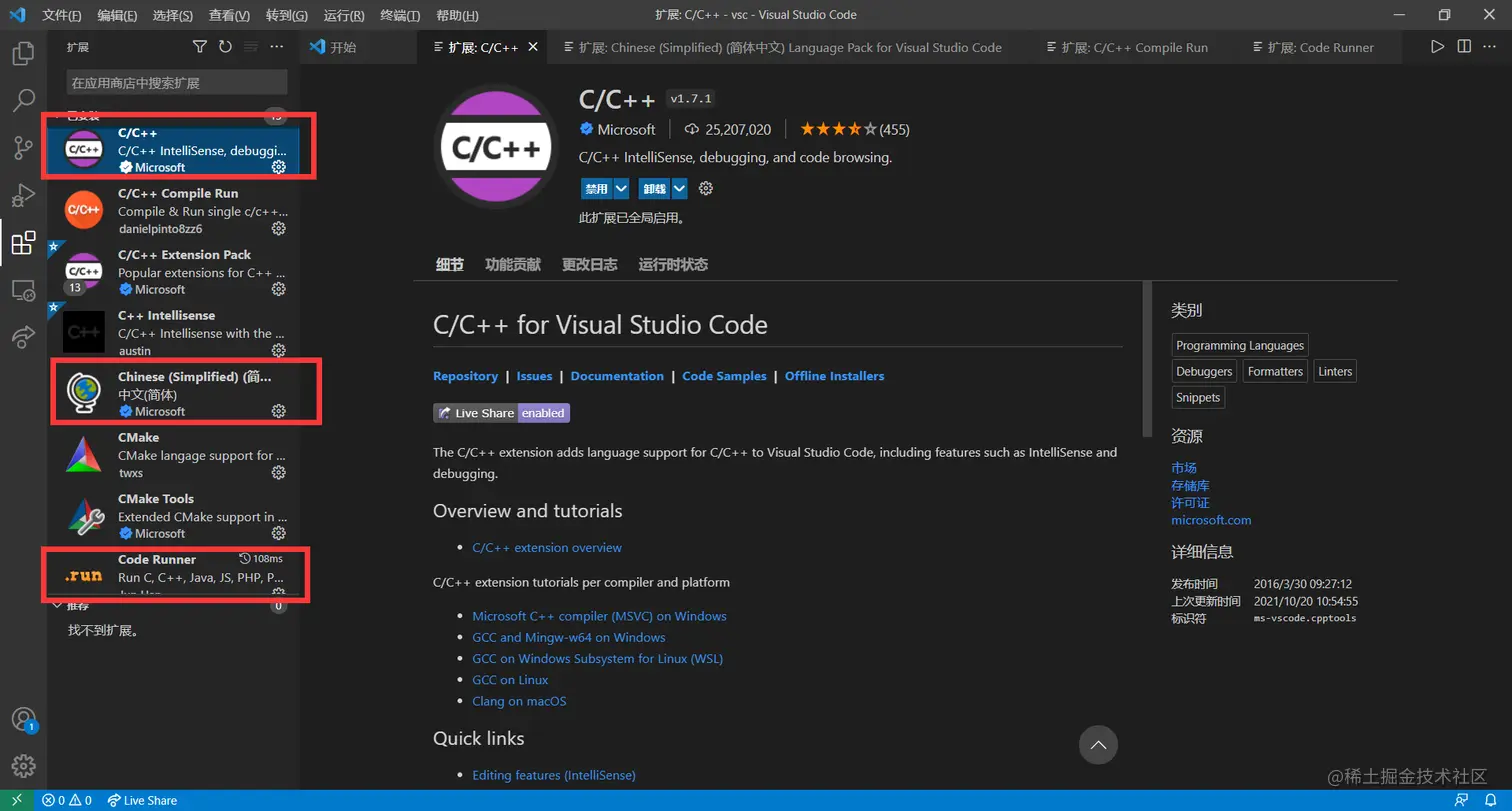Open the 文件 menu
1512x811 pixels.
click(x=62, y=15)
